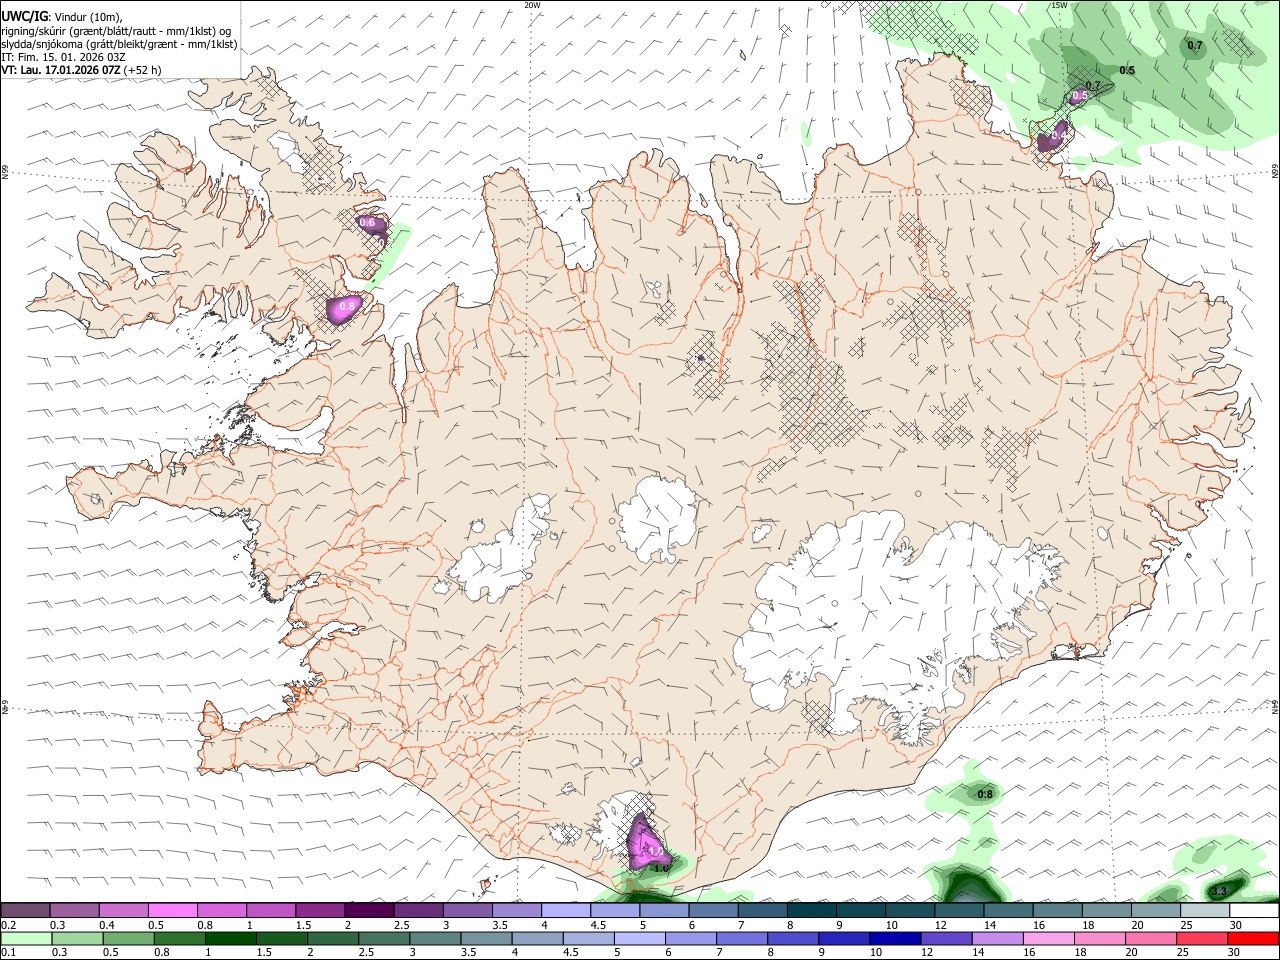Click the darkest purple 2–2.5 swatch, upper legend row
Image resolution: width=1280 pixels, height=960 pixels.
click(369, 910)
